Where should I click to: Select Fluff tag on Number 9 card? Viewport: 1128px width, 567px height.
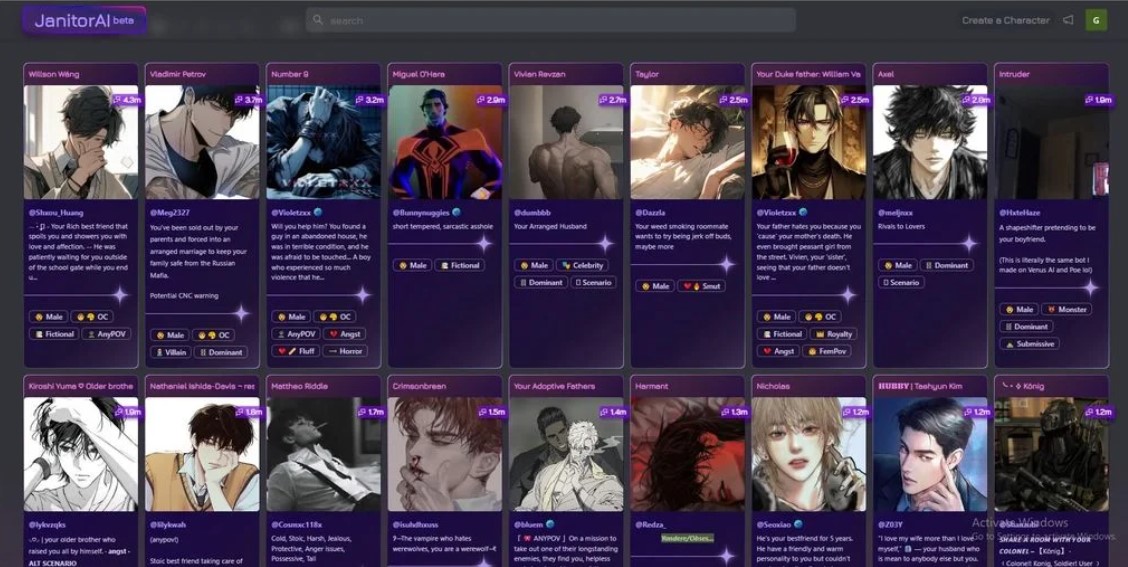point(295,351)
